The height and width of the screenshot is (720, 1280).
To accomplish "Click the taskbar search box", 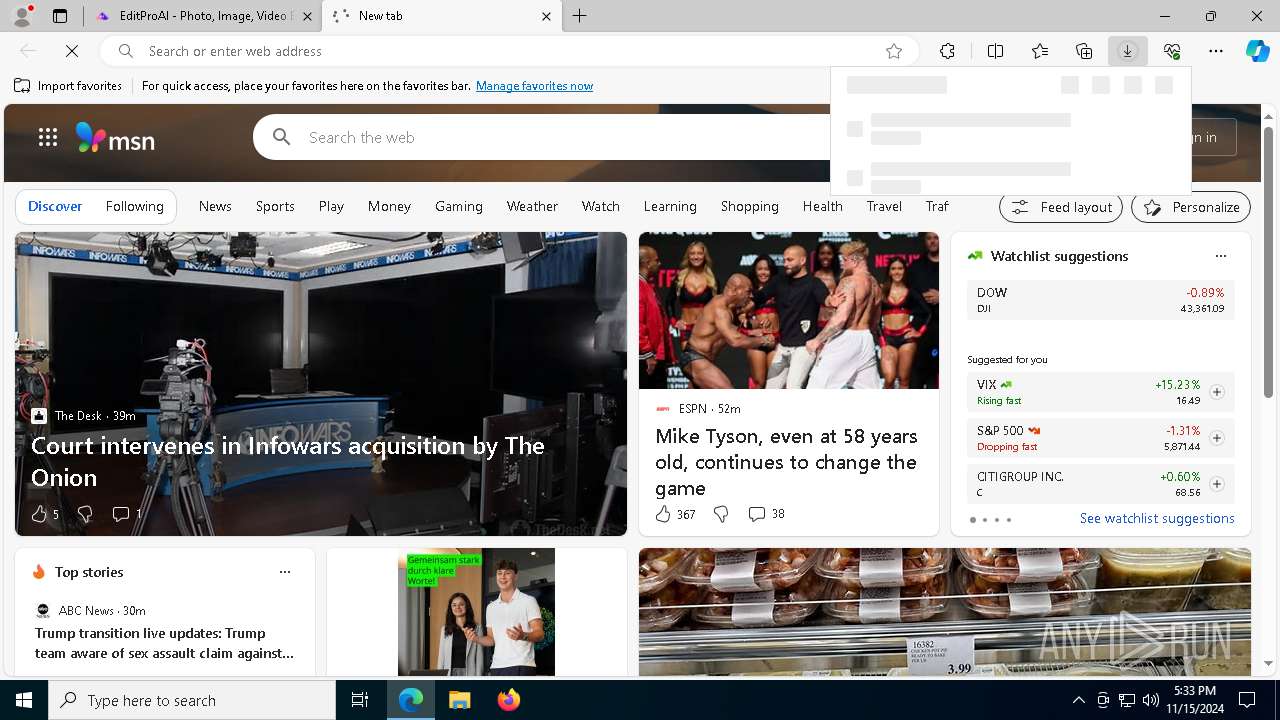I will coord(192,700).
